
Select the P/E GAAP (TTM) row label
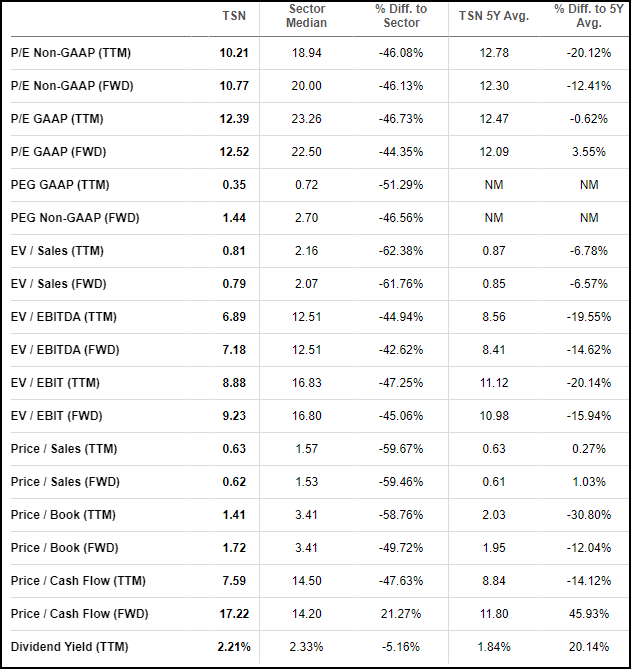[57, 119]
